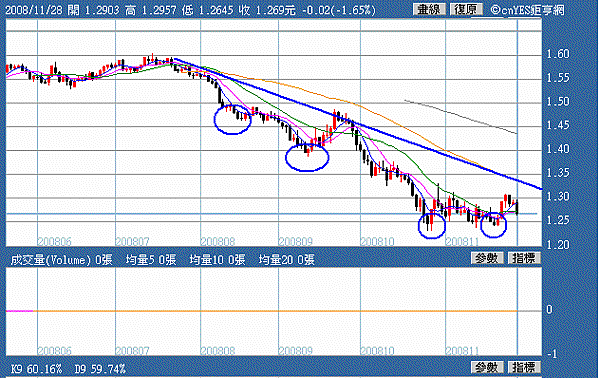The image size is (600, 378).
Task: Click the -0.02(-1.65%) change value
Action: point(339,10)
